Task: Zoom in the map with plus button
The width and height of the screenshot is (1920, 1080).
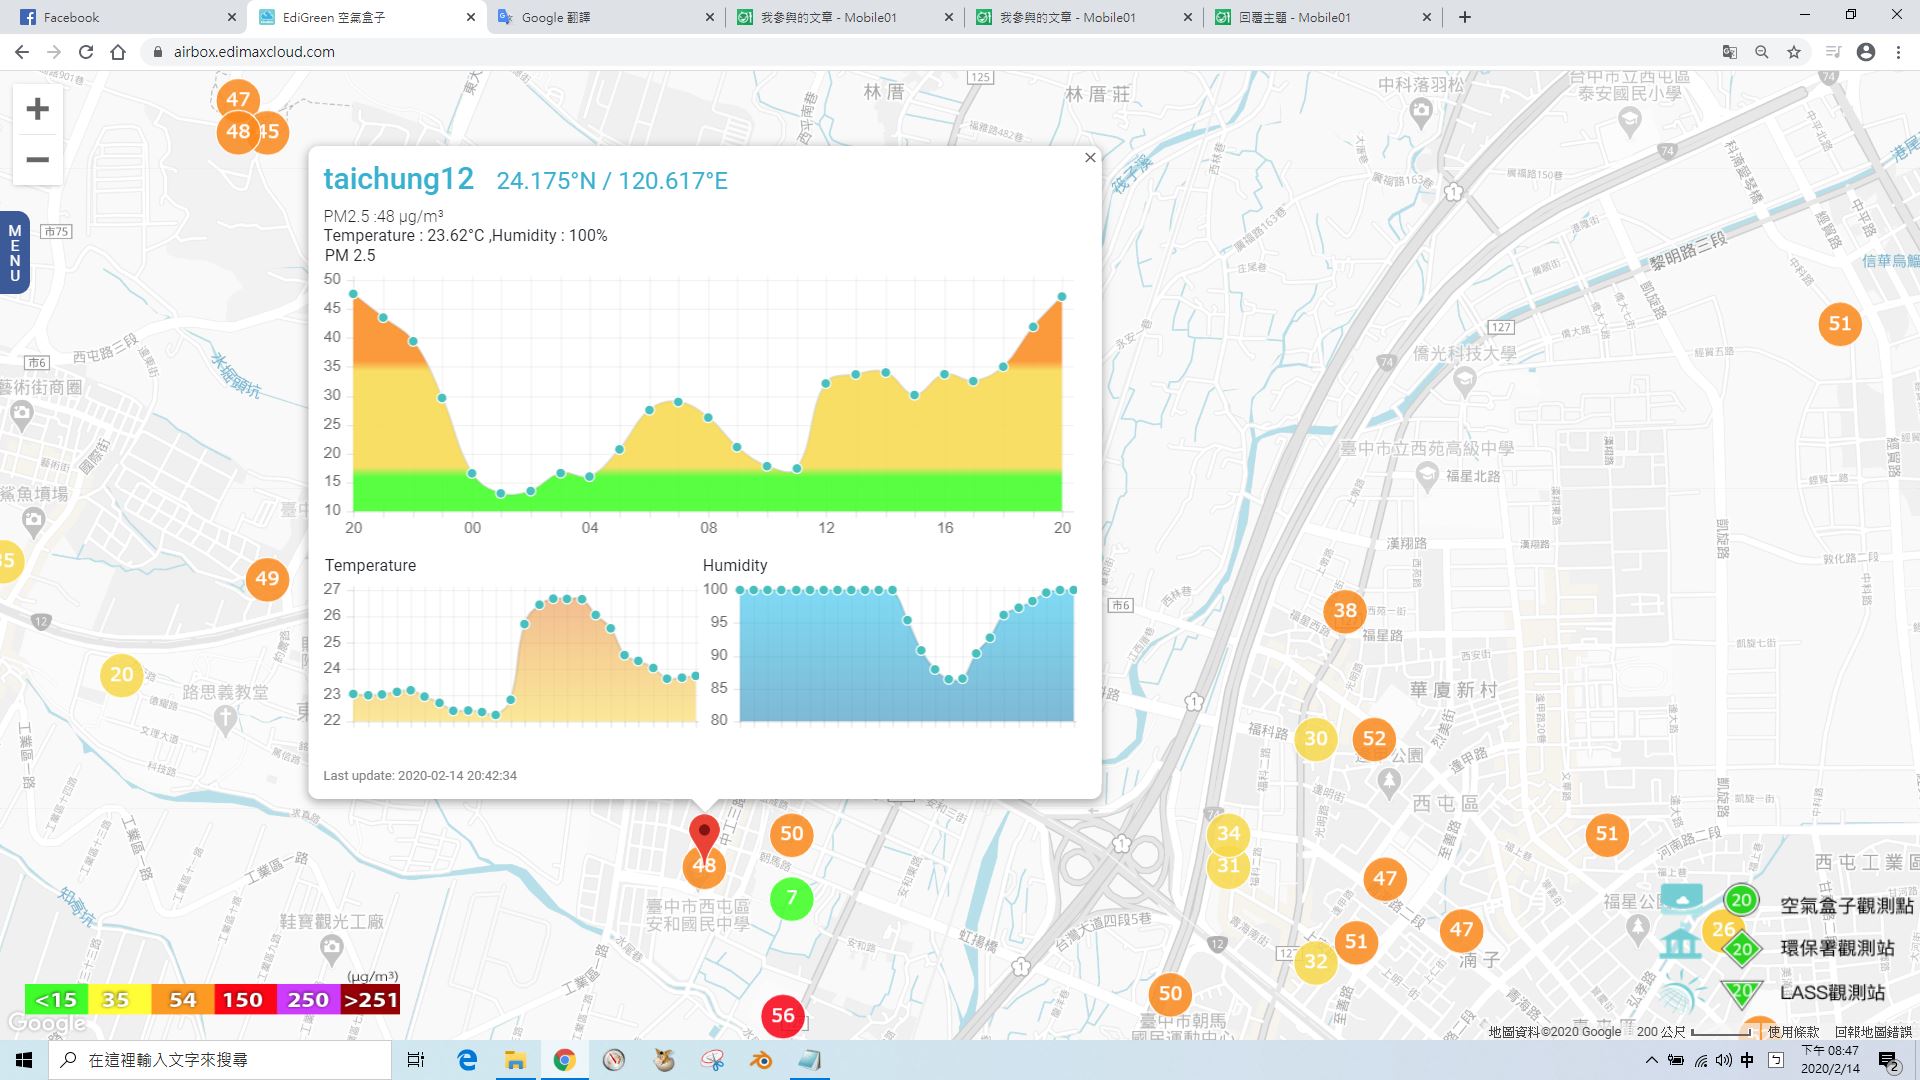Action: click(37, 109)
